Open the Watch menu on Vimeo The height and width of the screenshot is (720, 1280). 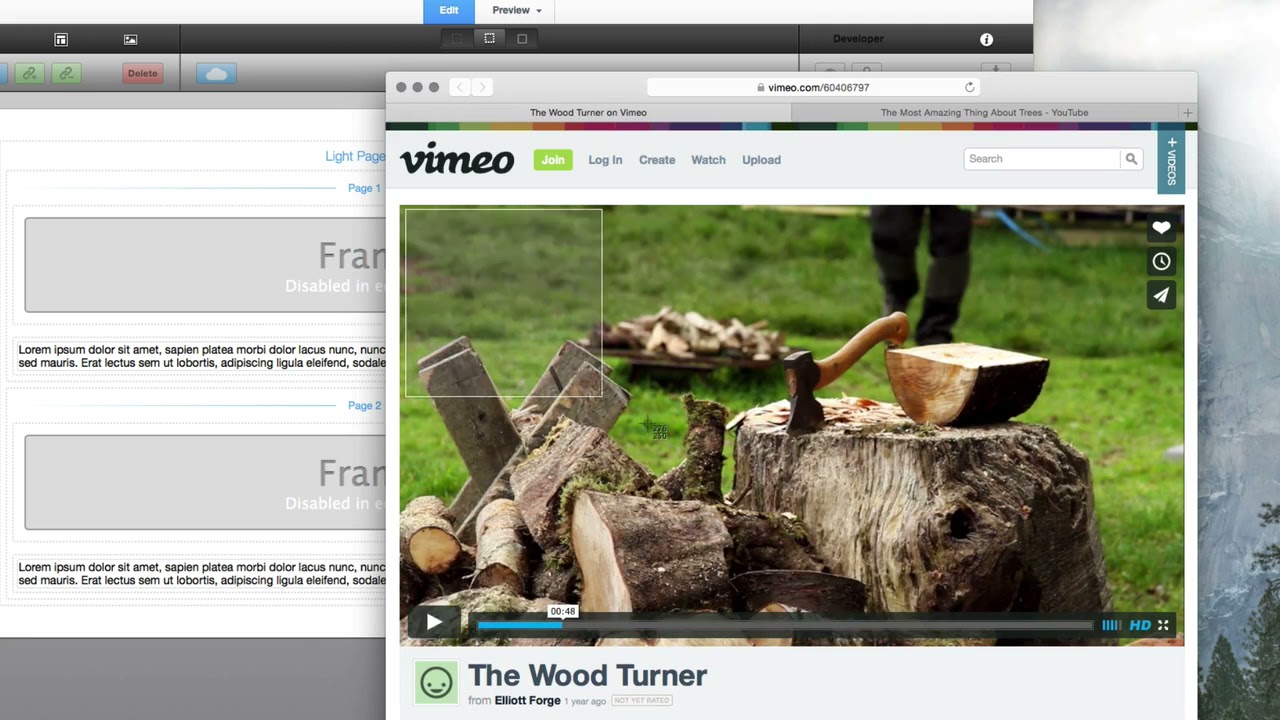click(708, 160)
